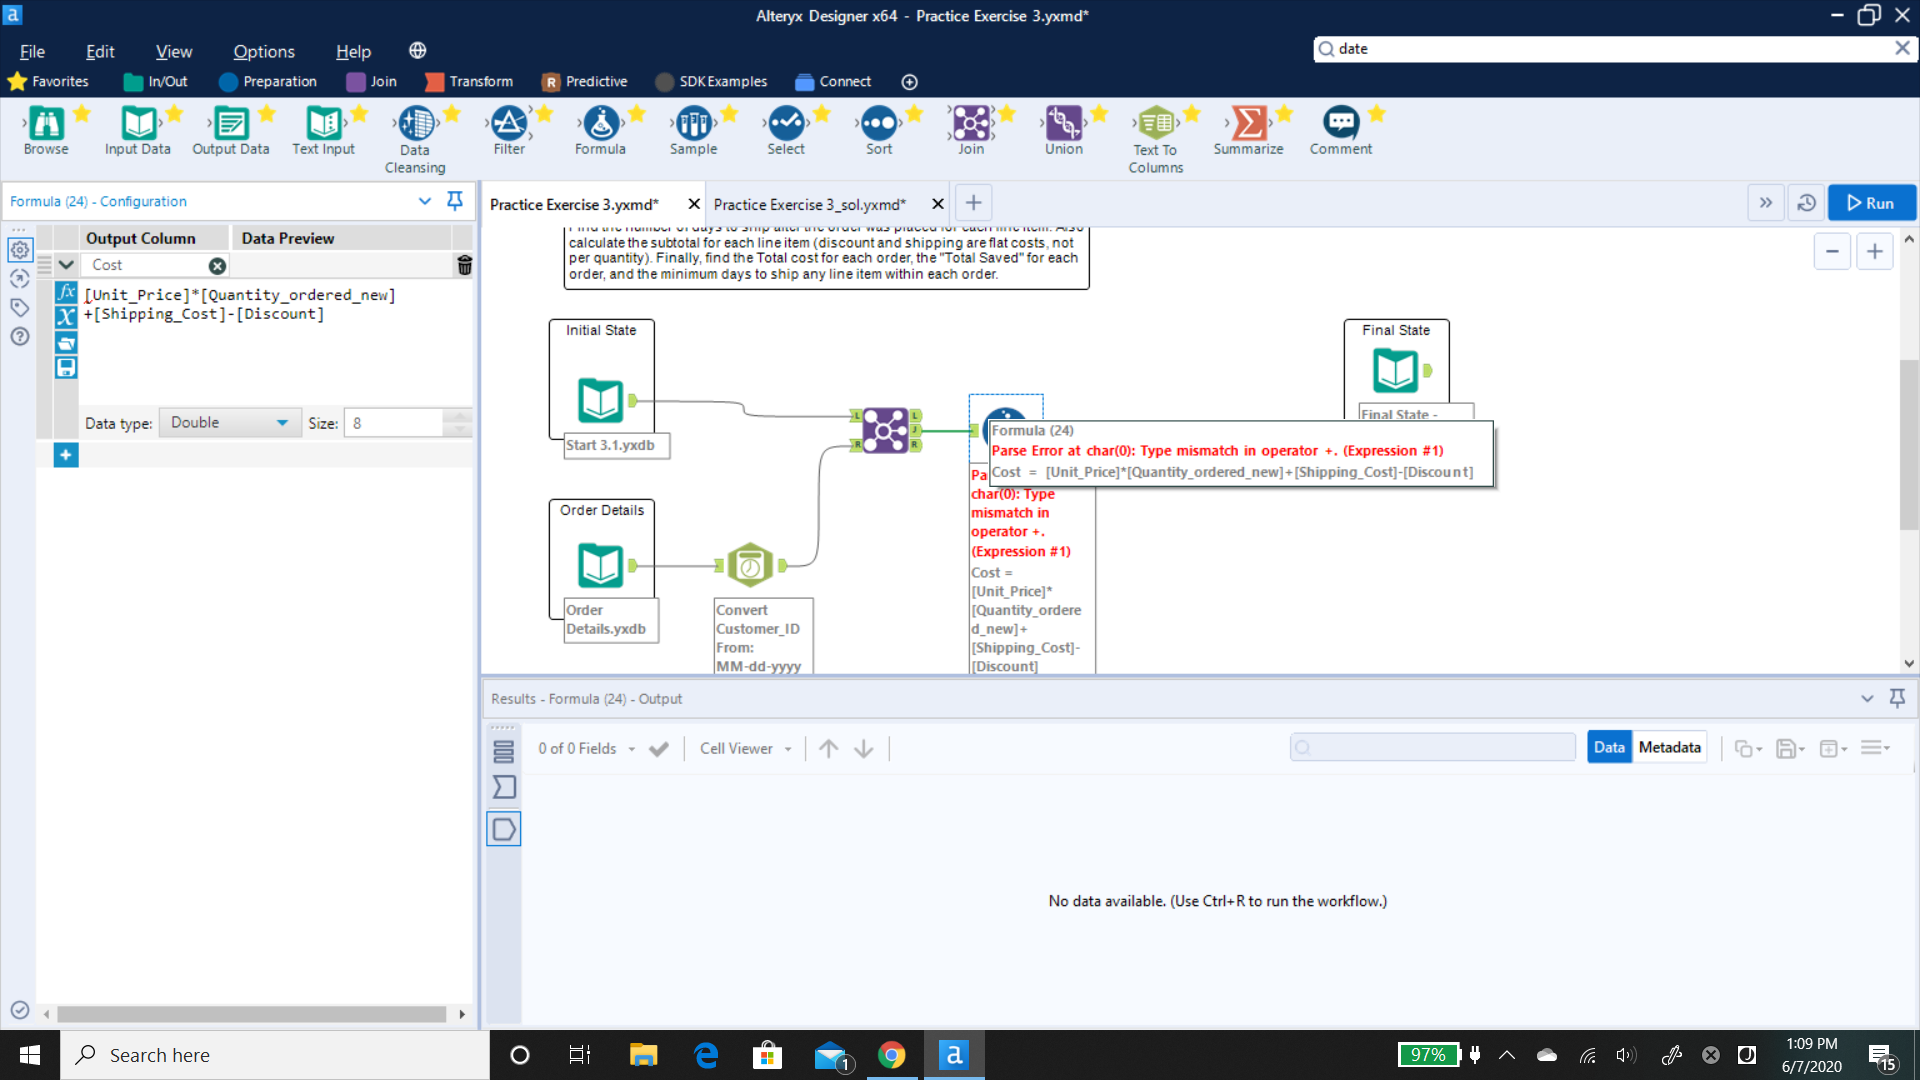Open the View menu in menu bar

(x=173, y=50)
